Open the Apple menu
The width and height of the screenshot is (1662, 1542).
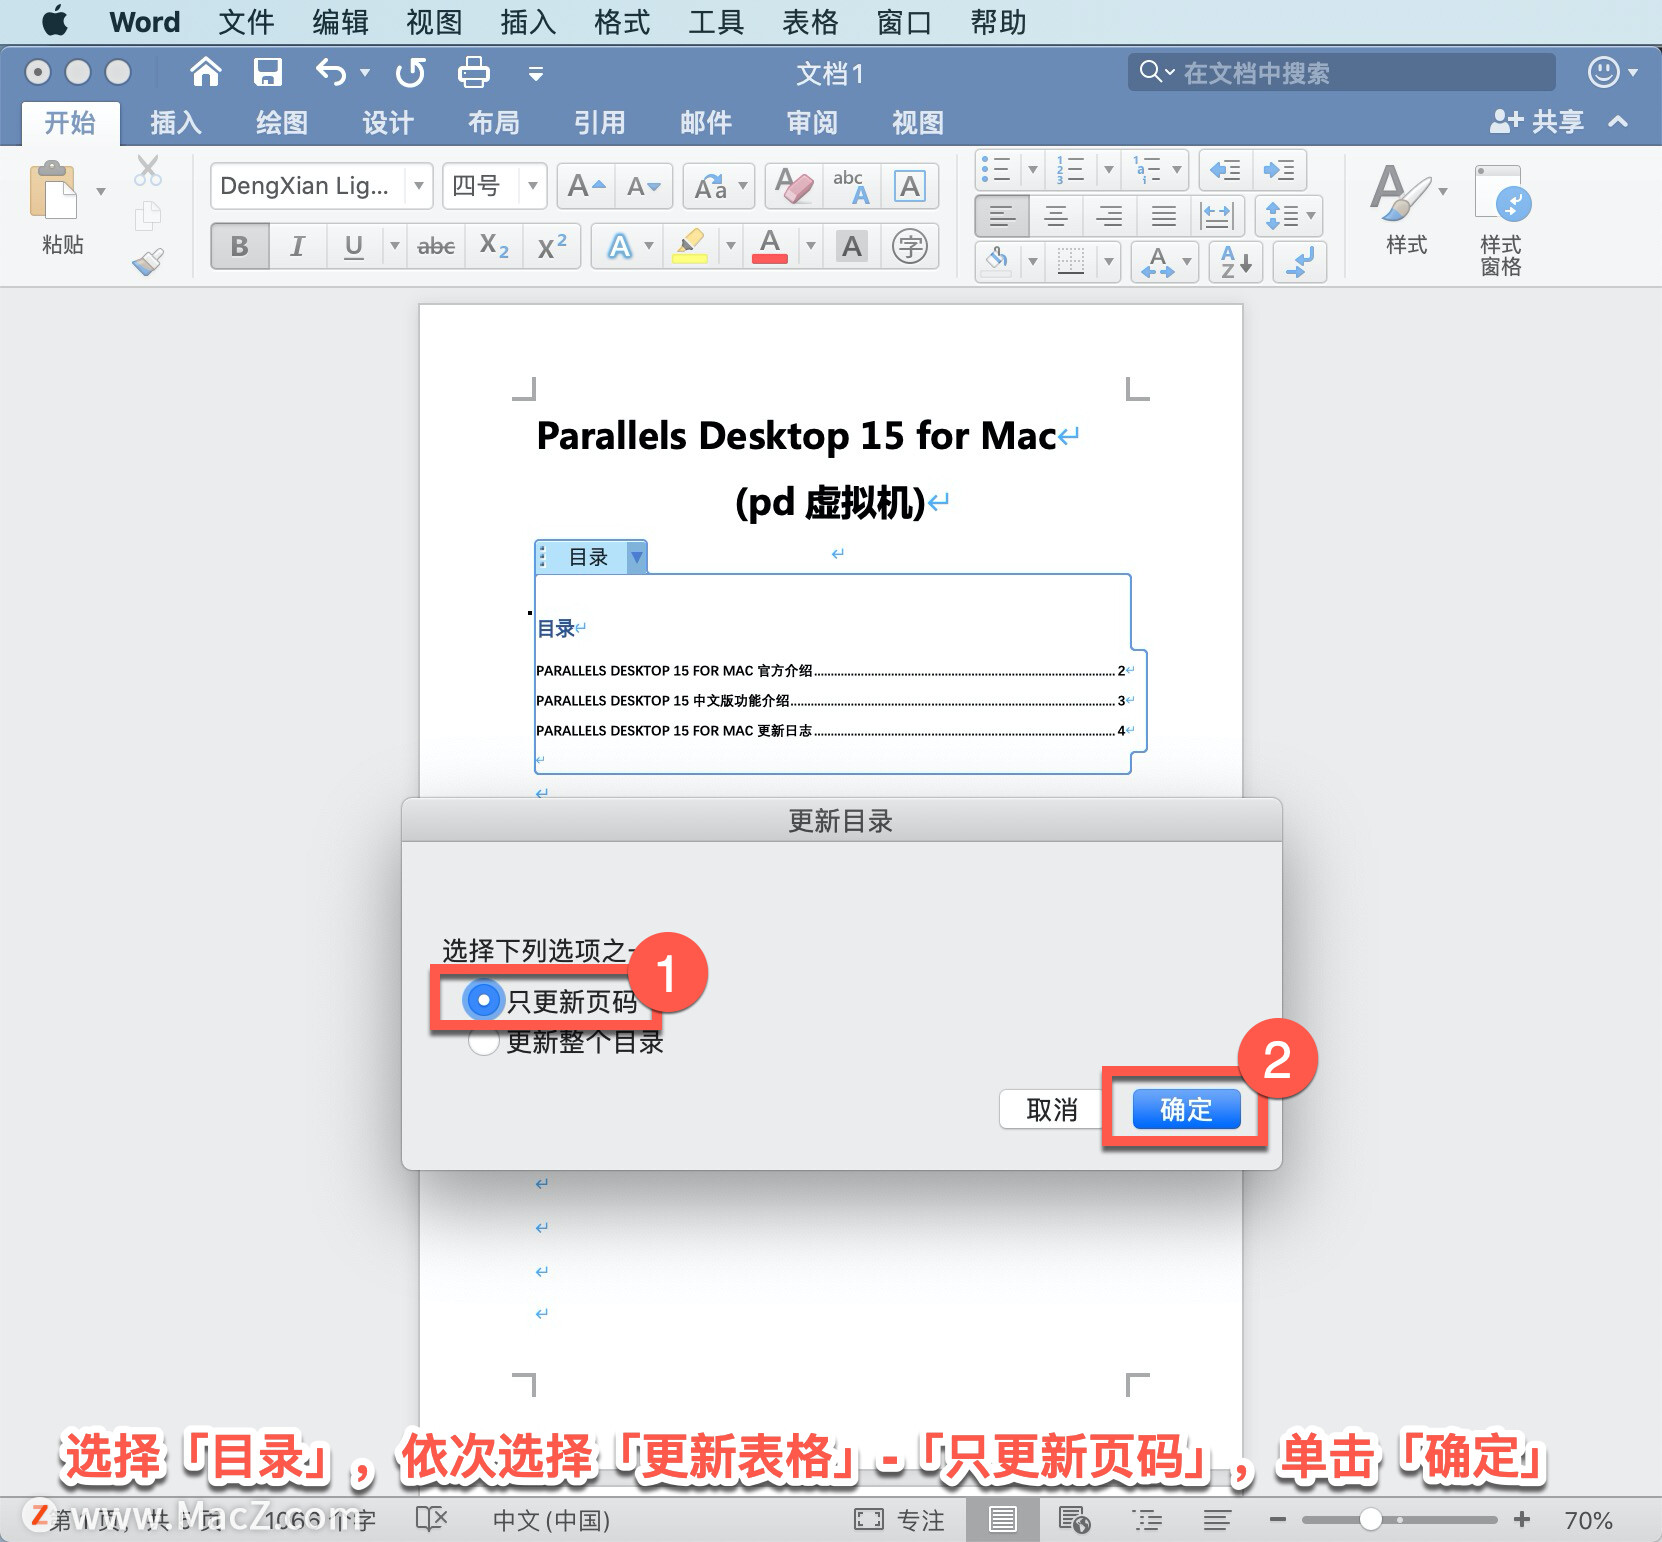pos(55,22)
